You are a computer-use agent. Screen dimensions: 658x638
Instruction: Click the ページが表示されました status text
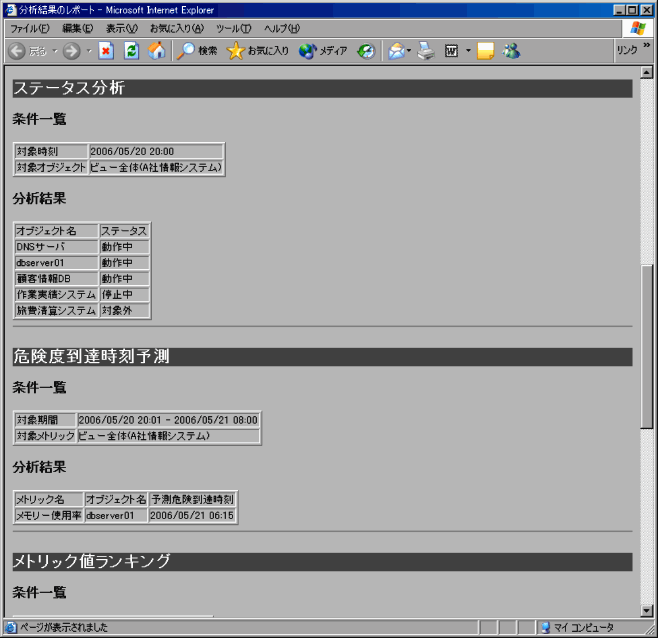pyautogui.click(x=64, y=628)
